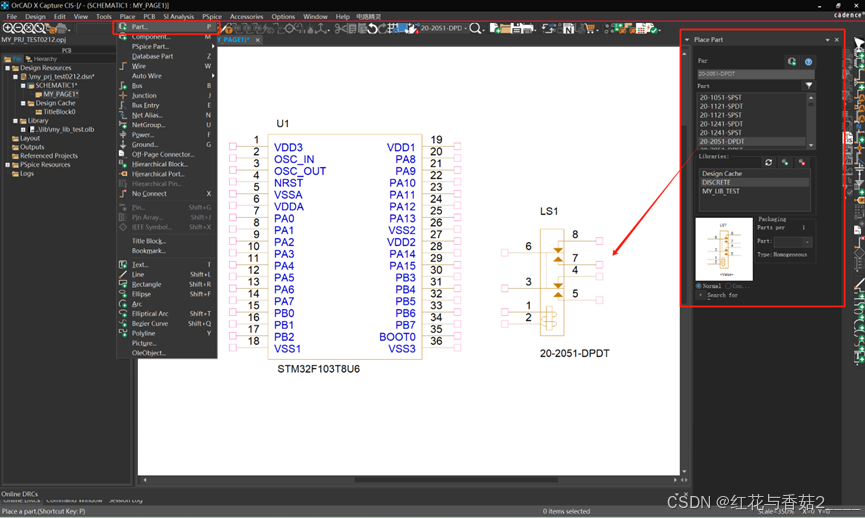Click the refresh libraries icon
This screenshot has height=518, width=865.
[x=768, y=162]
